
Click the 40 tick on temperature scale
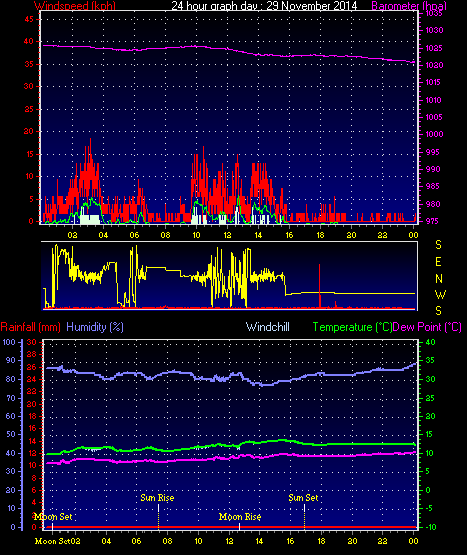pos(430,342)
